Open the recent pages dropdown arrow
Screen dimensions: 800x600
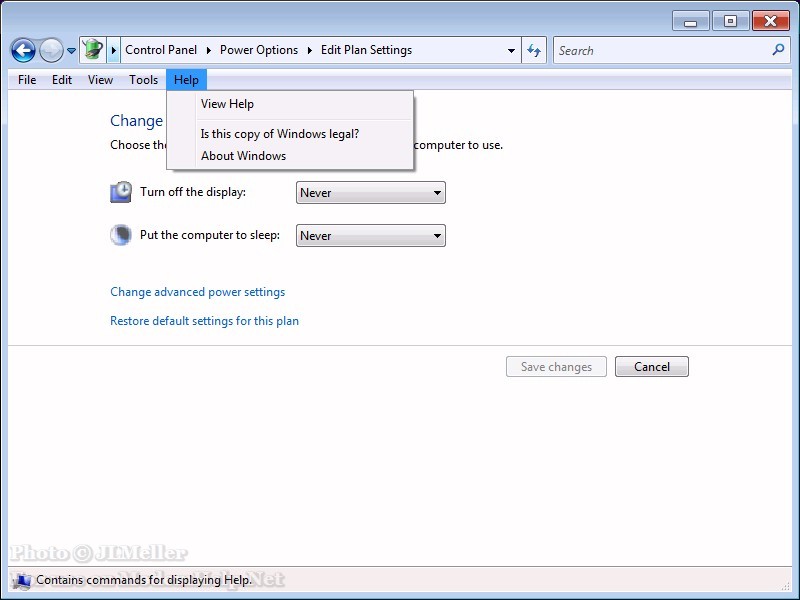(71, 51)
